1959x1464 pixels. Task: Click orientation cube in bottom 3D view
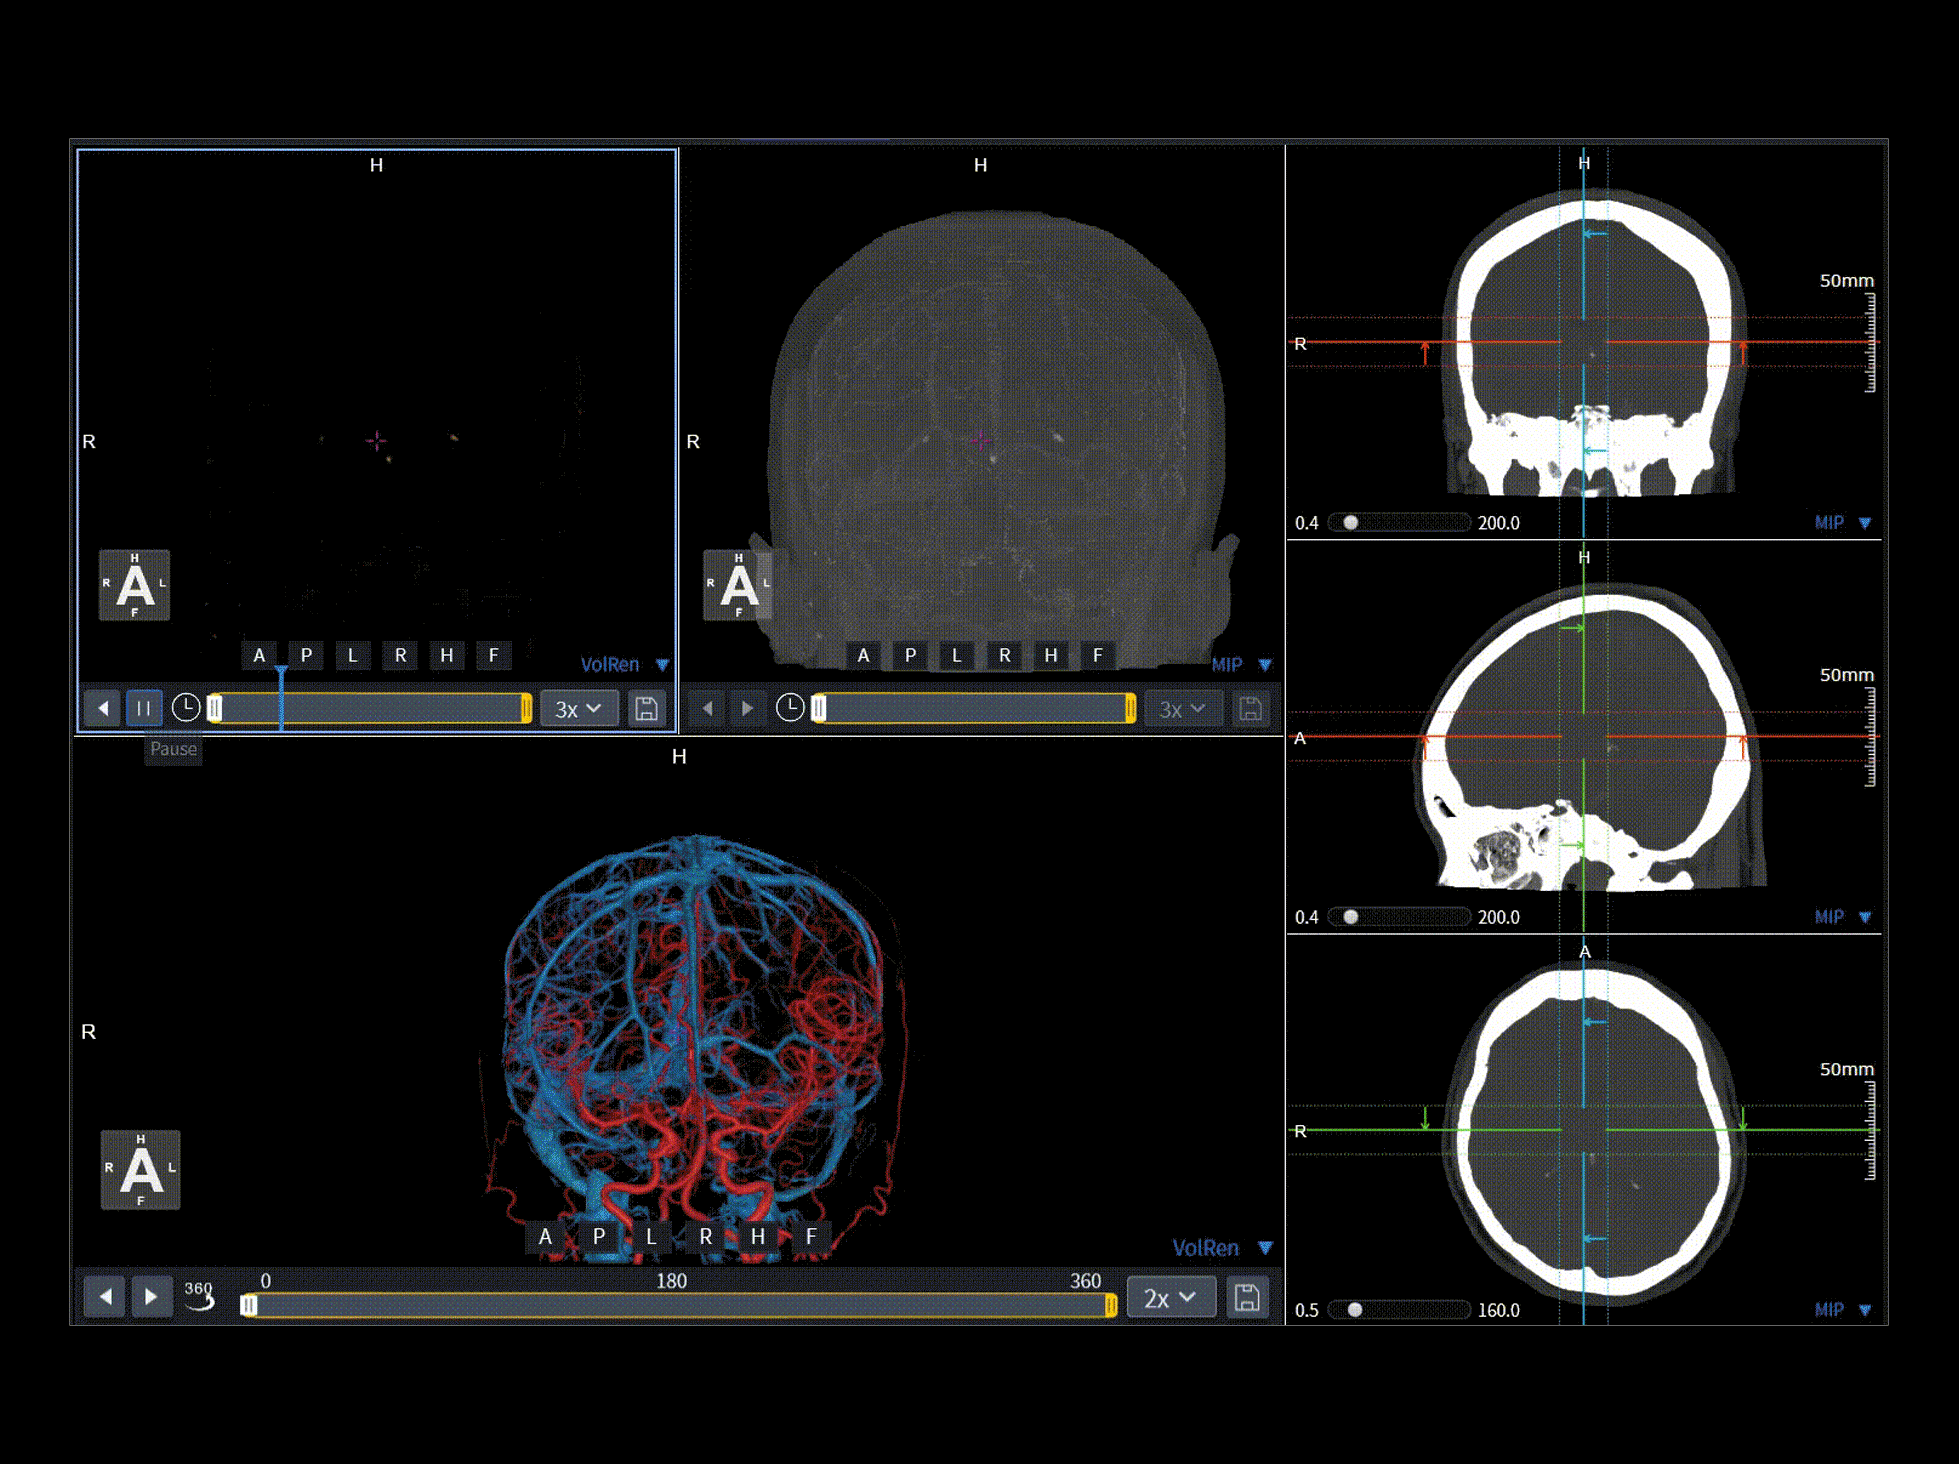point(140,1169)
